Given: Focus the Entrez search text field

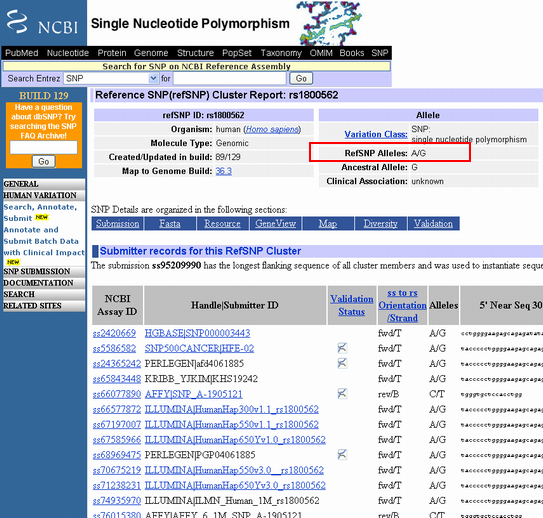Looking at the screenshot, I should coord(230,79).
